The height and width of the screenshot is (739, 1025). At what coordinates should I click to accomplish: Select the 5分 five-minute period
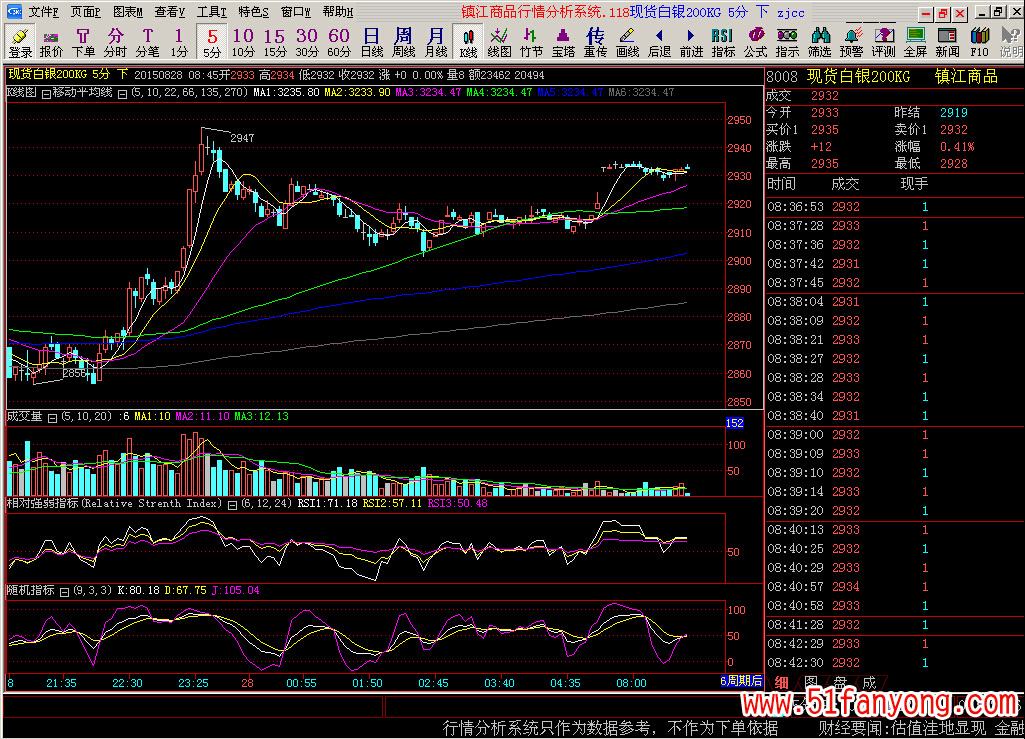[211, 42]
